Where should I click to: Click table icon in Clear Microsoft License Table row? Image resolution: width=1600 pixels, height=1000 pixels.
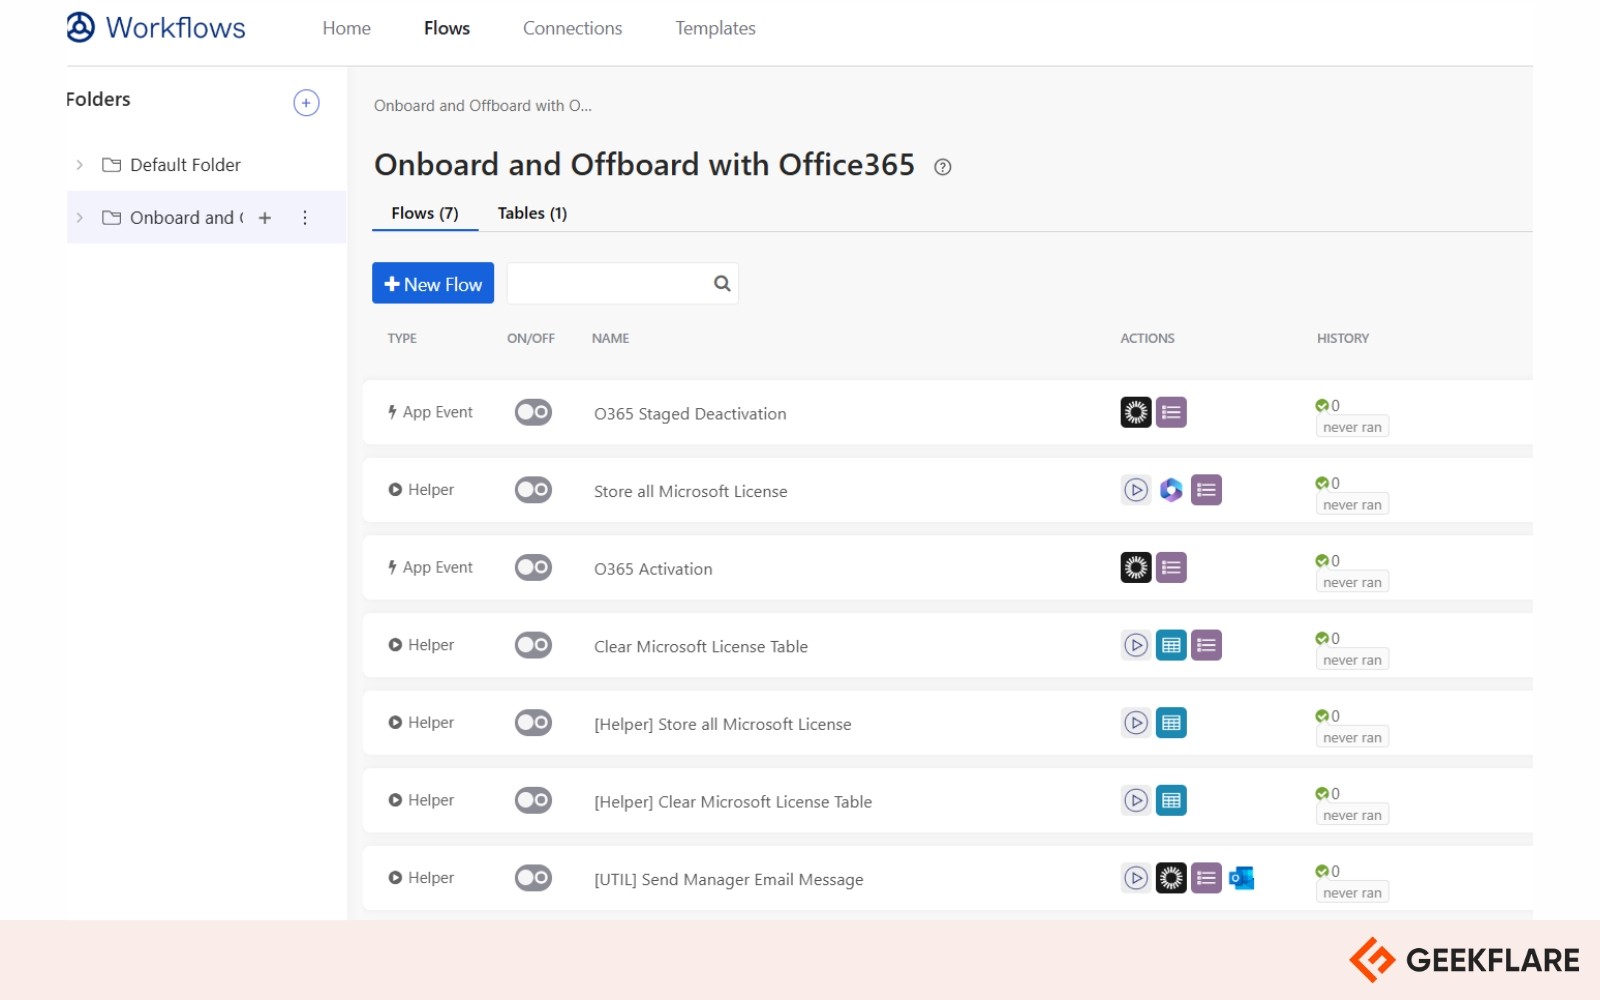pos(1171,645)
